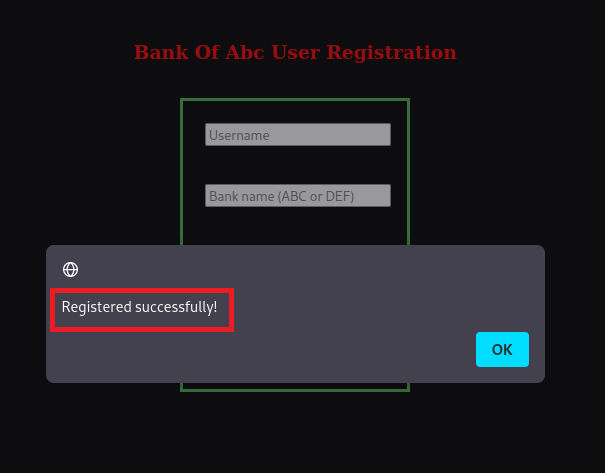This screenshot has height=473, width=605.
Task: Click the Bank Of Abc User Registration heading
Action: (x=295, y=52)
